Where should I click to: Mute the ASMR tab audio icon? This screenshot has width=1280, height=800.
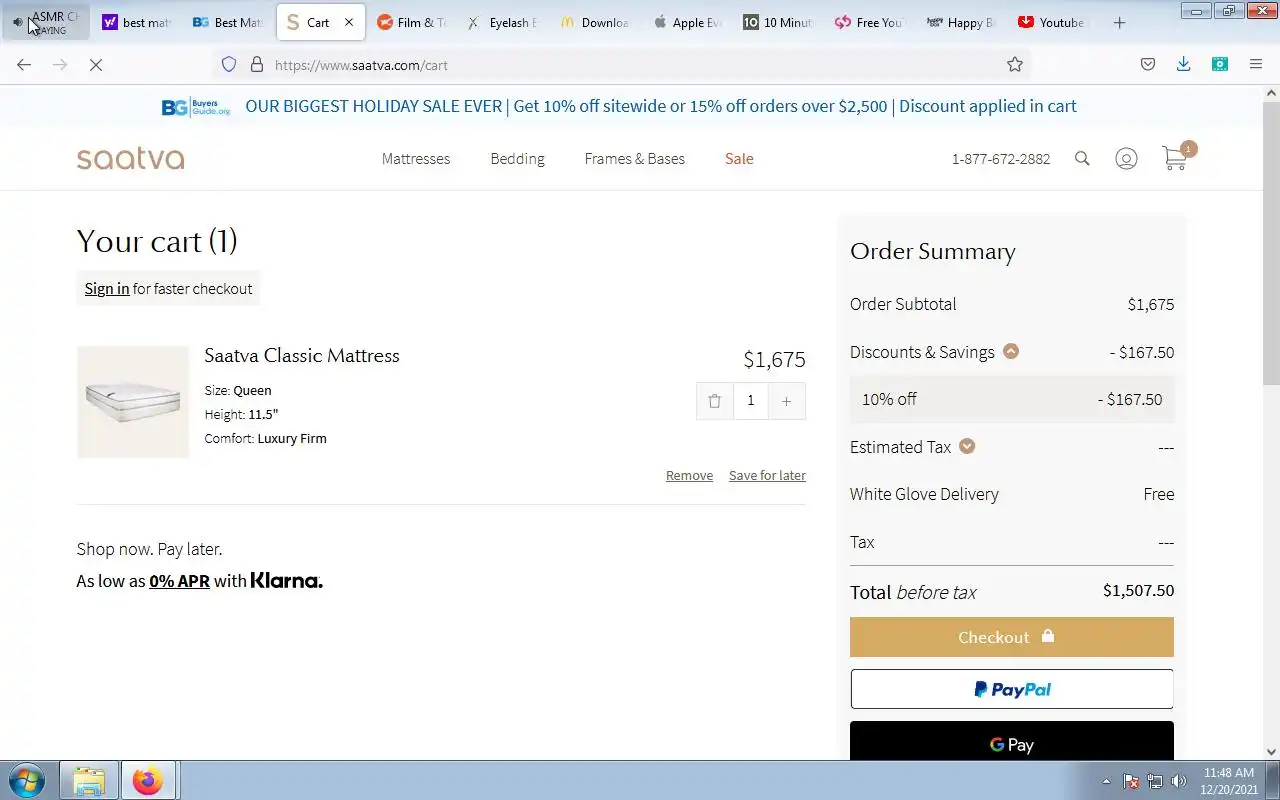pos(18,22)
